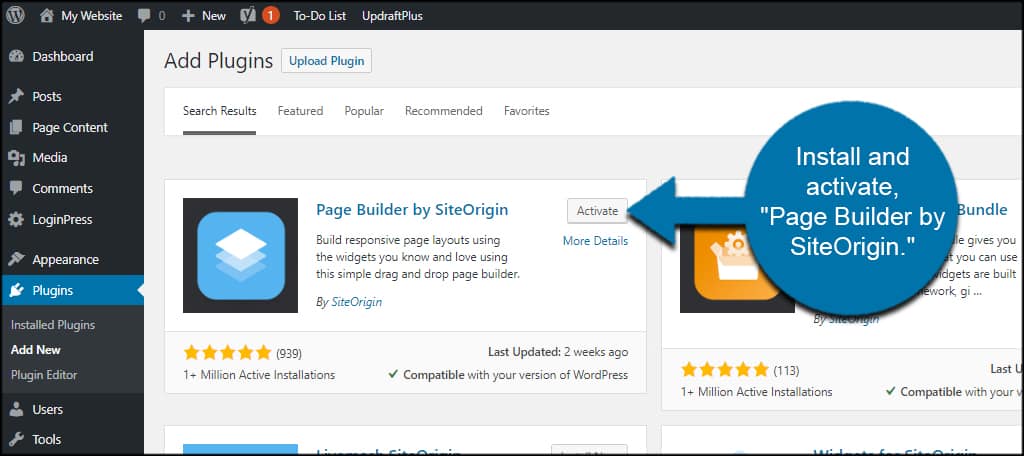Open Page Builder by SiteOrigin title link
1024x456 pixels.
(412, 210)
